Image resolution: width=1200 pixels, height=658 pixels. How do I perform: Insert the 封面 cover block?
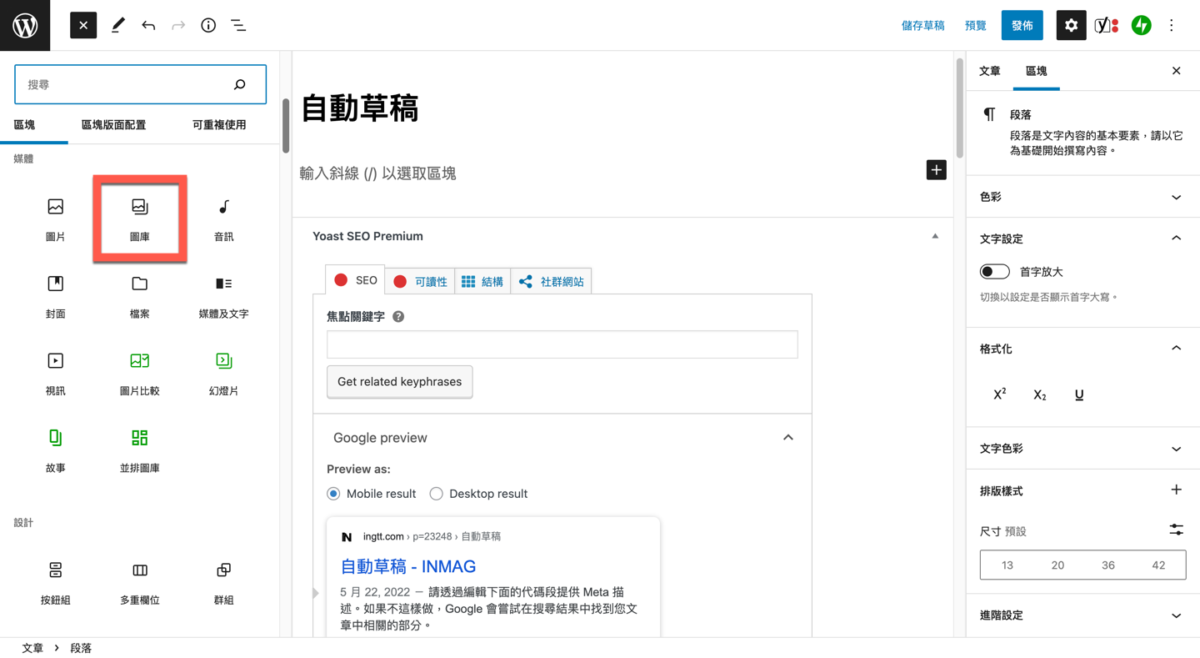coord(56,296)
